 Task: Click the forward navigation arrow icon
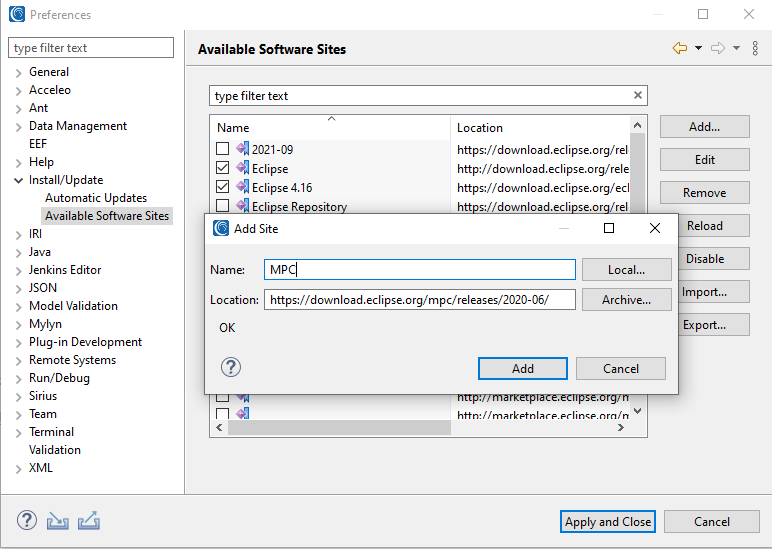(x=718, y=48)
